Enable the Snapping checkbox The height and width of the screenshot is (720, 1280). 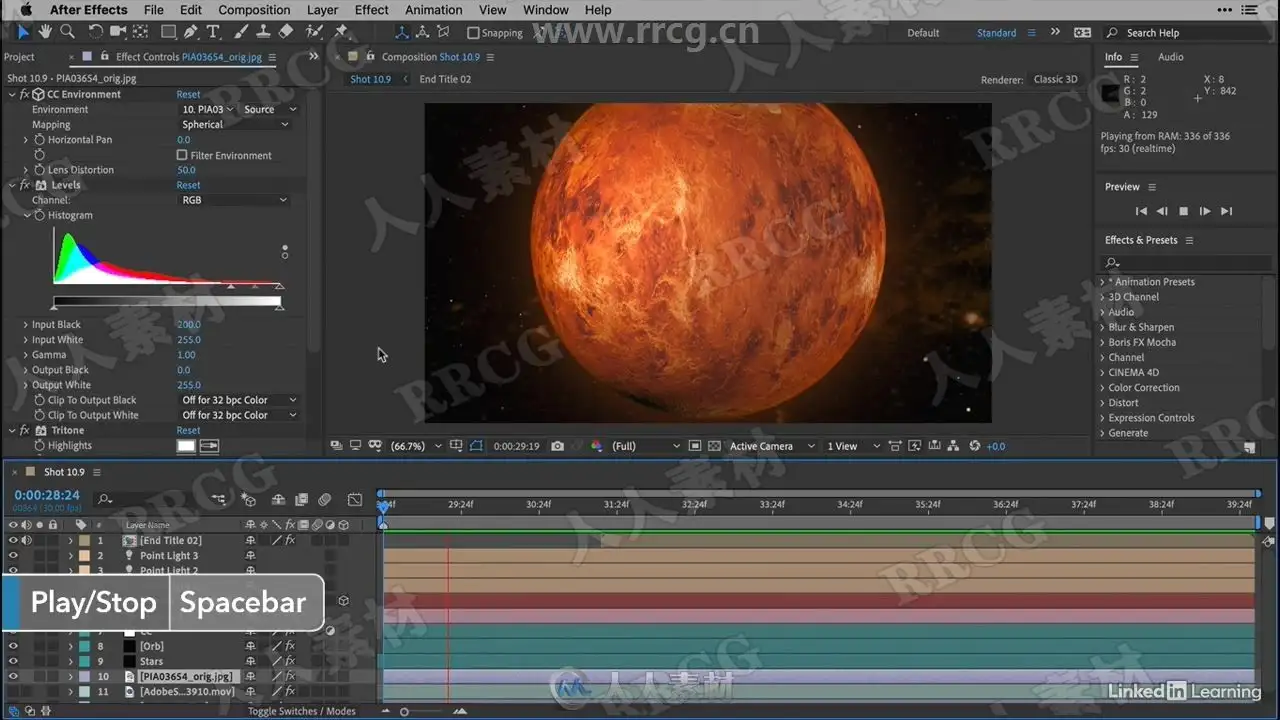click(474, 33)
